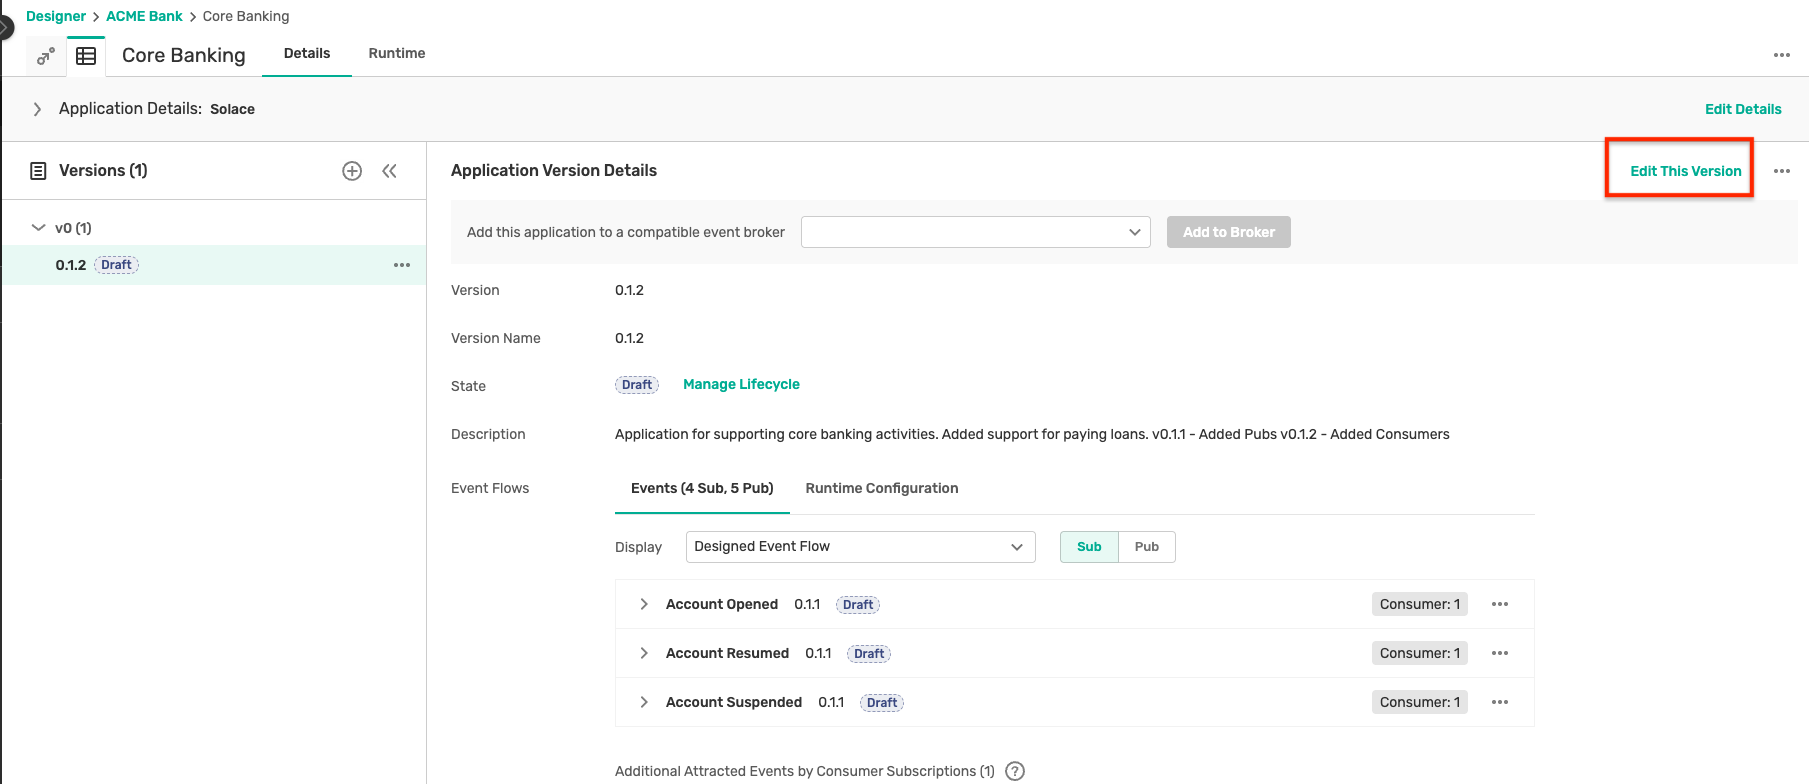1809x784 pixels.
Task: Expand the Account Resumed event row
Action: tap(643, 653)
